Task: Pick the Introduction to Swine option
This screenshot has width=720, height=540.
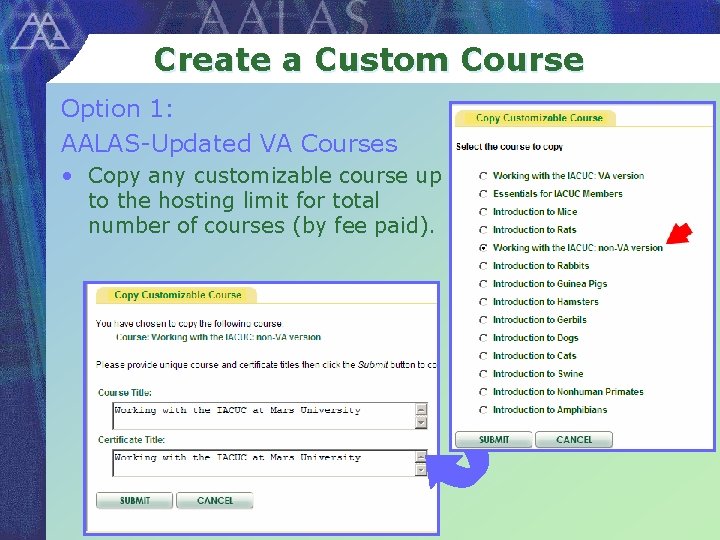Action: click(x=483, y=374)
